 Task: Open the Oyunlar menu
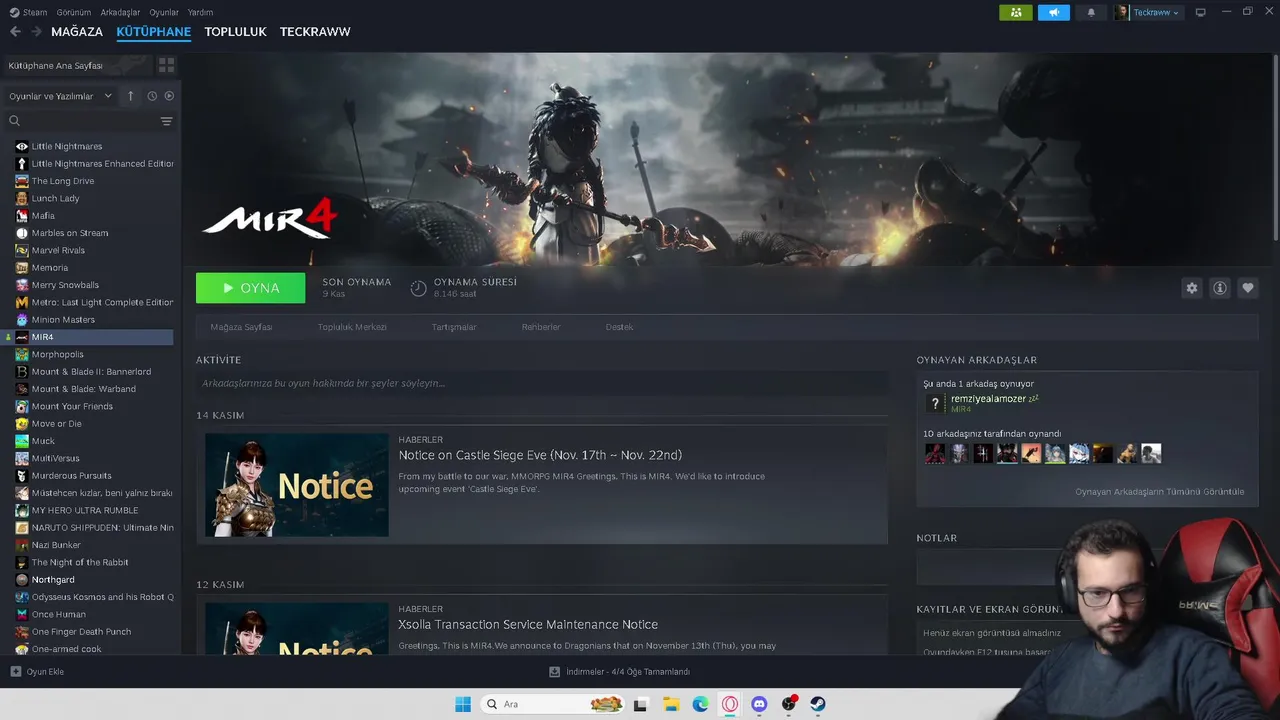click(164, 12)
